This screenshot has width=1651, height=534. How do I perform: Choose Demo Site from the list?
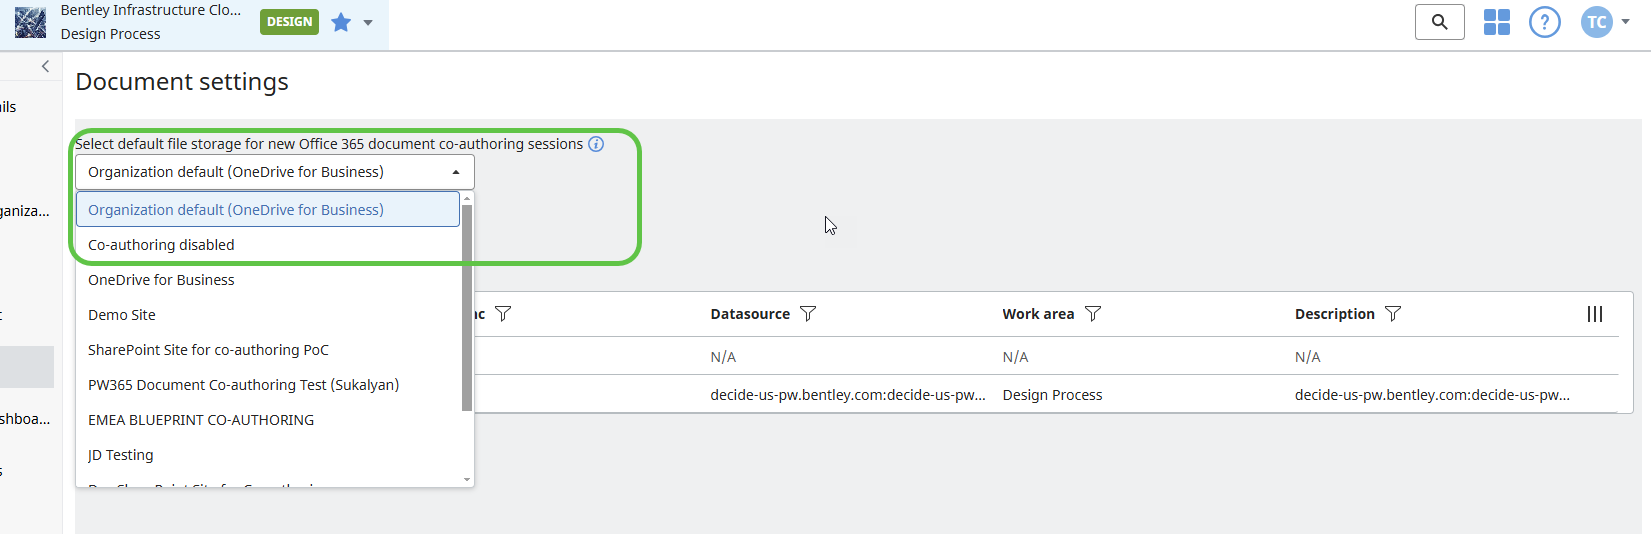point(268,315)
